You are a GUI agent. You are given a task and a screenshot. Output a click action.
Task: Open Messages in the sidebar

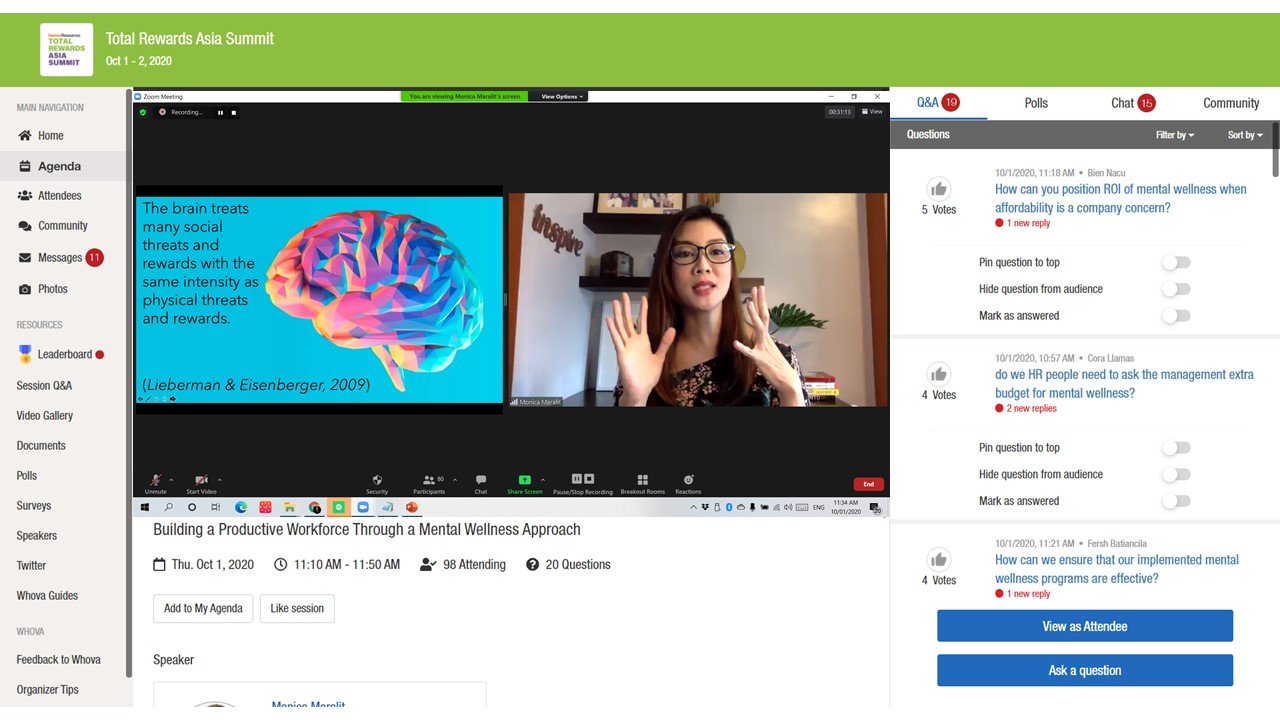[x=60, y=258]
